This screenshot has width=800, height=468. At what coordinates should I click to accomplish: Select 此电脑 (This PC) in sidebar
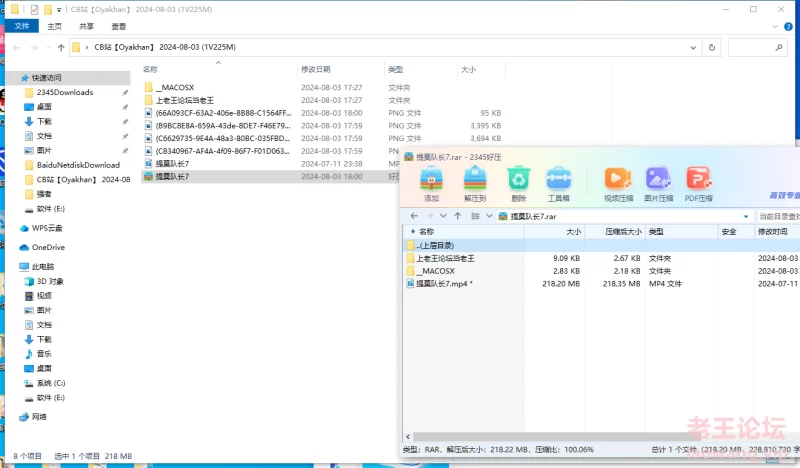(42, 267)
